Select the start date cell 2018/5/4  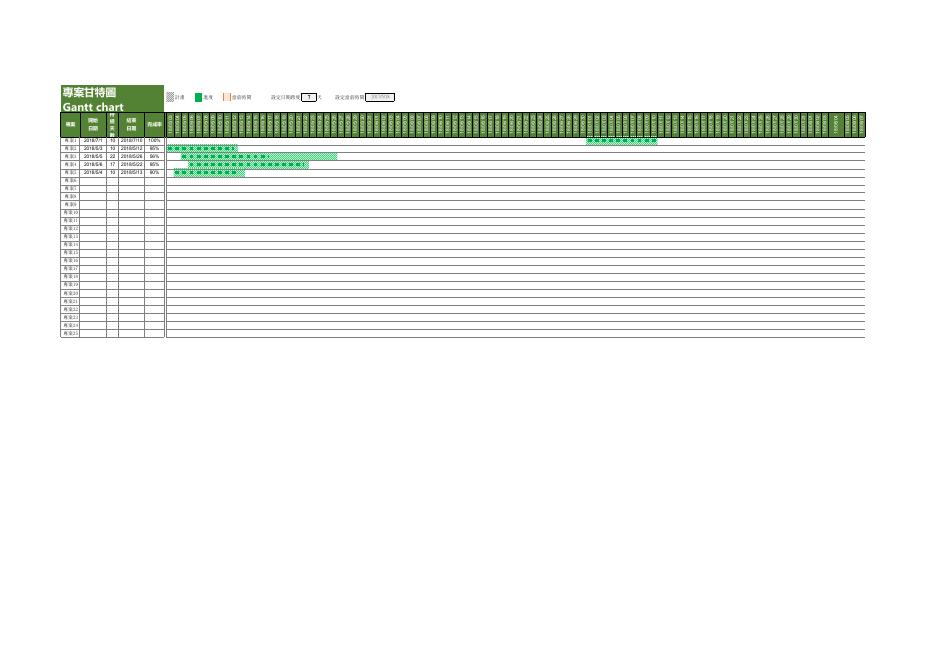pyautogui.click(x=93, y=173)
